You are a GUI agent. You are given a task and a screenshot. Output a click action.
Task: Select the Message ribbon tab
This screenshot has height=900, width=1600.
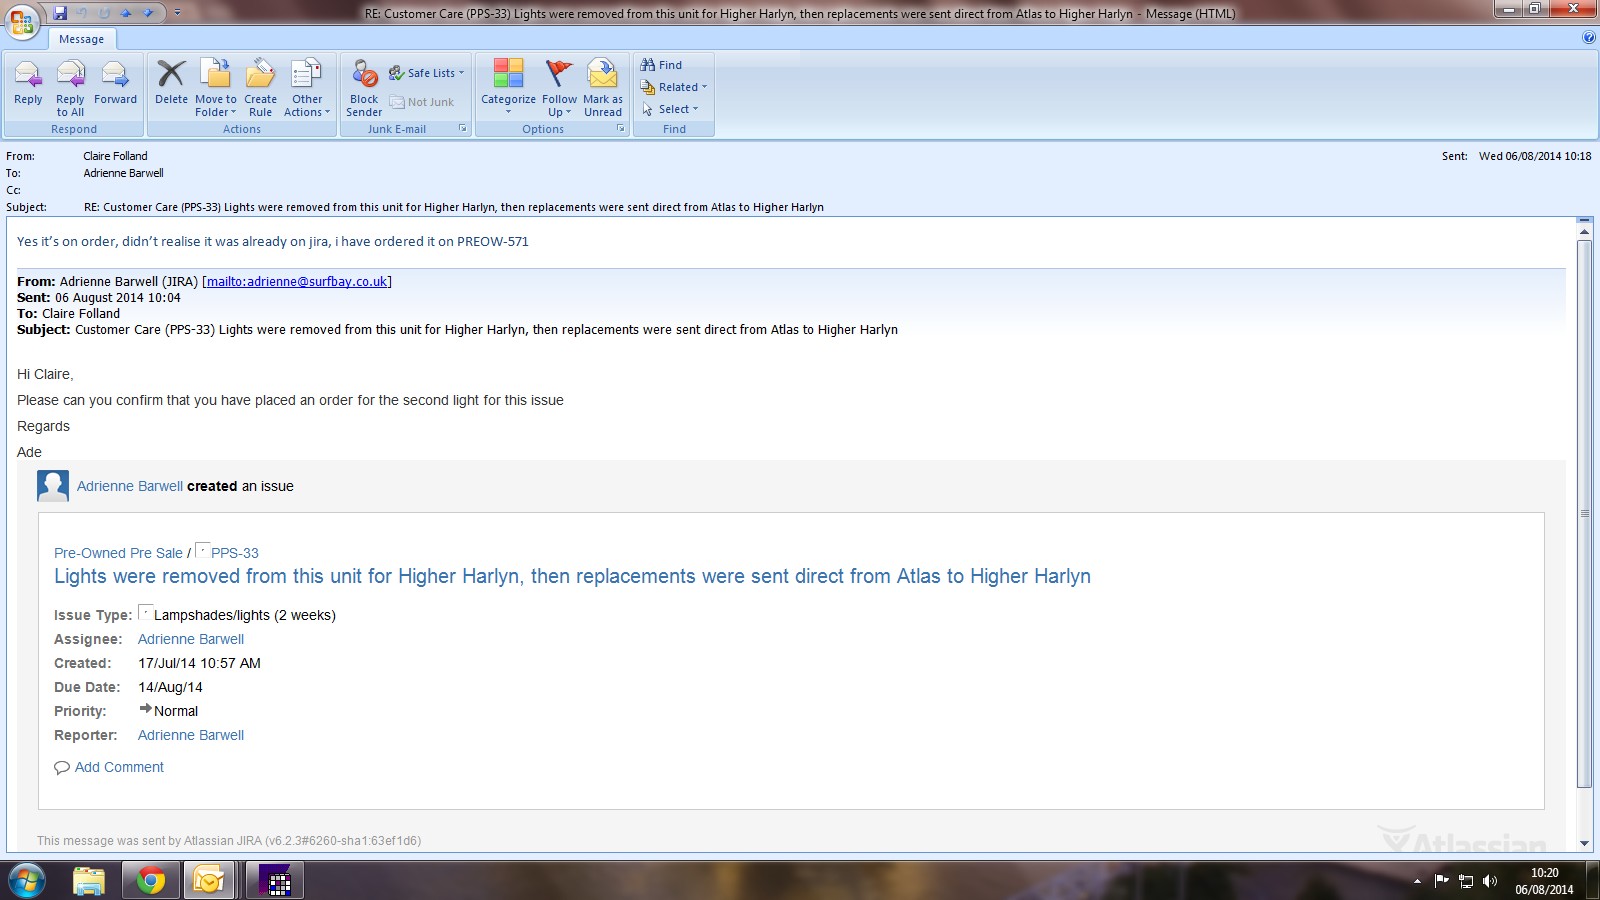click(x=81, y=39)
